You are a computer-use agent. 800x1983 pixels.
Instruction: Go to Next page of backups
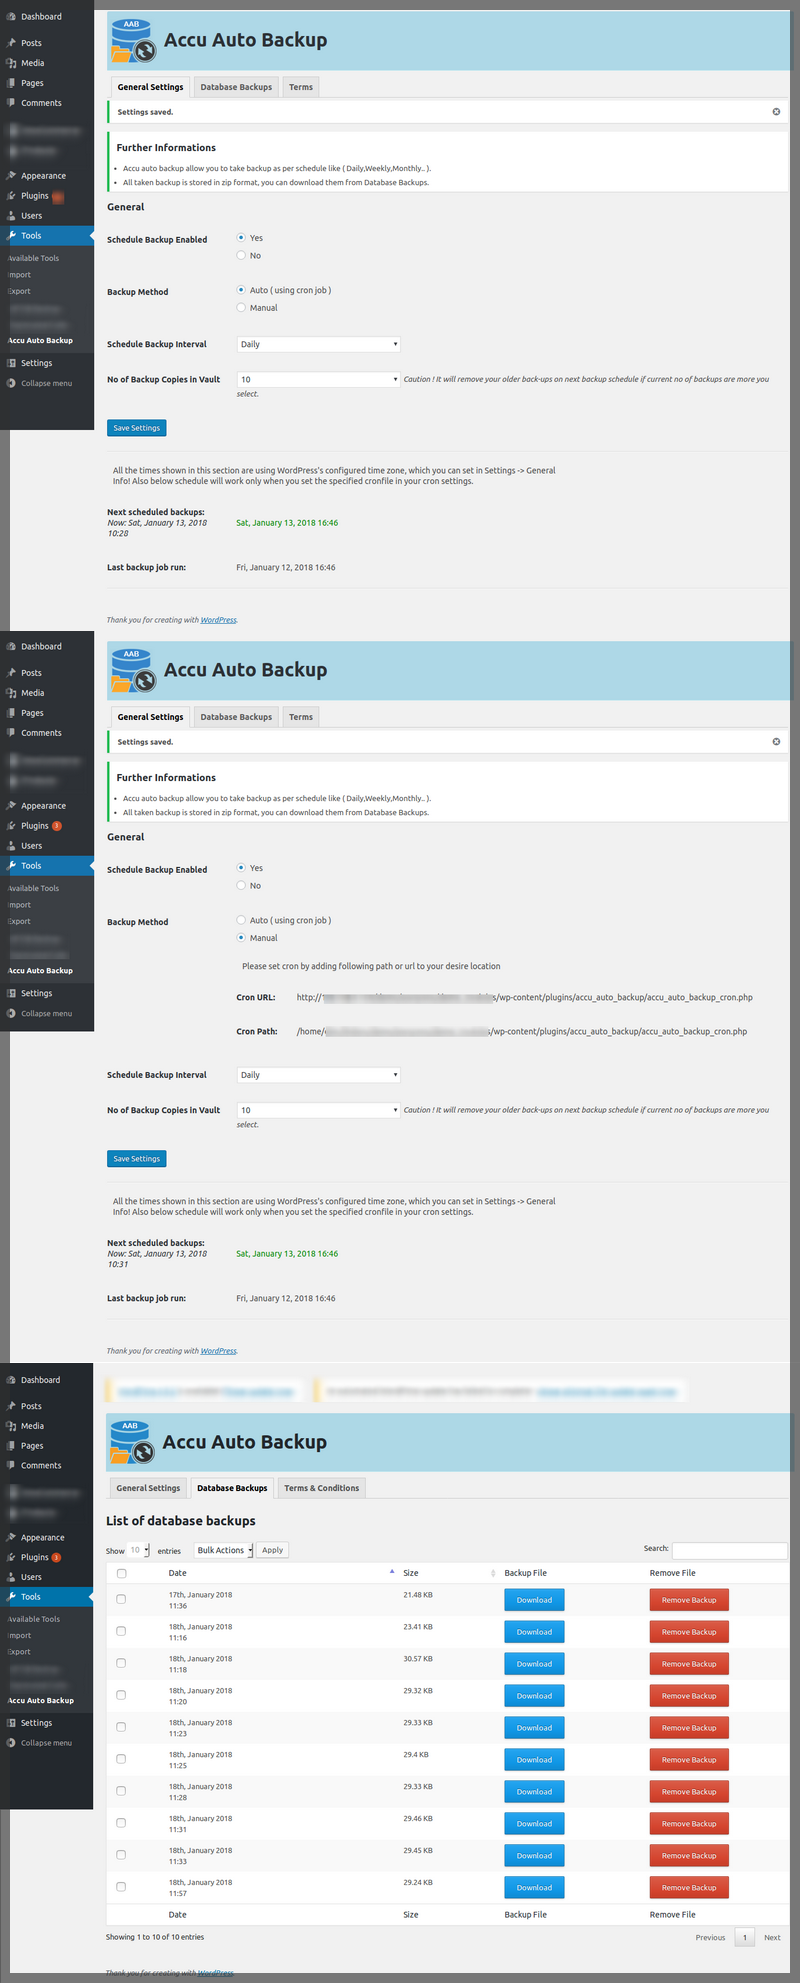click(x=772, y=1937)
